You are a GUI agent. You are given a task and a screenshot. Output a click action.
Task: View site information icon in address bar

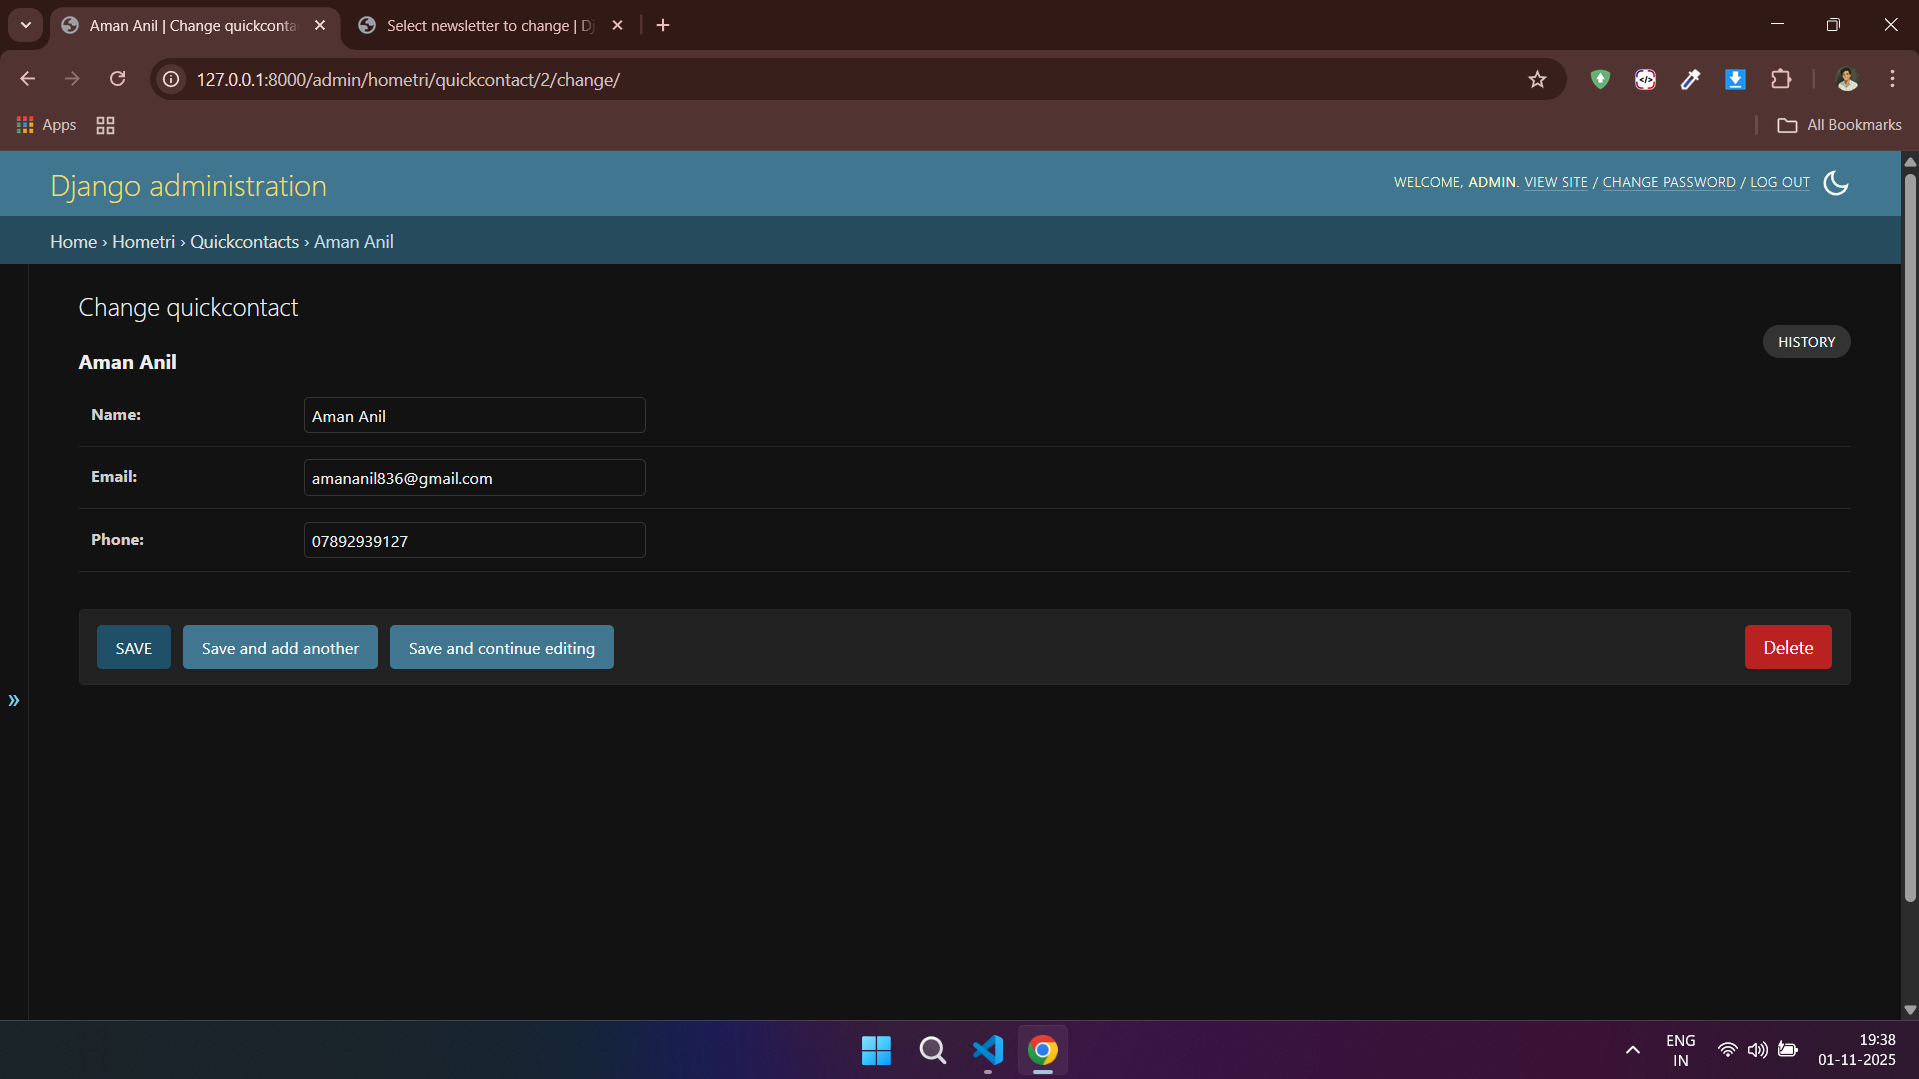tap(172, 79)
